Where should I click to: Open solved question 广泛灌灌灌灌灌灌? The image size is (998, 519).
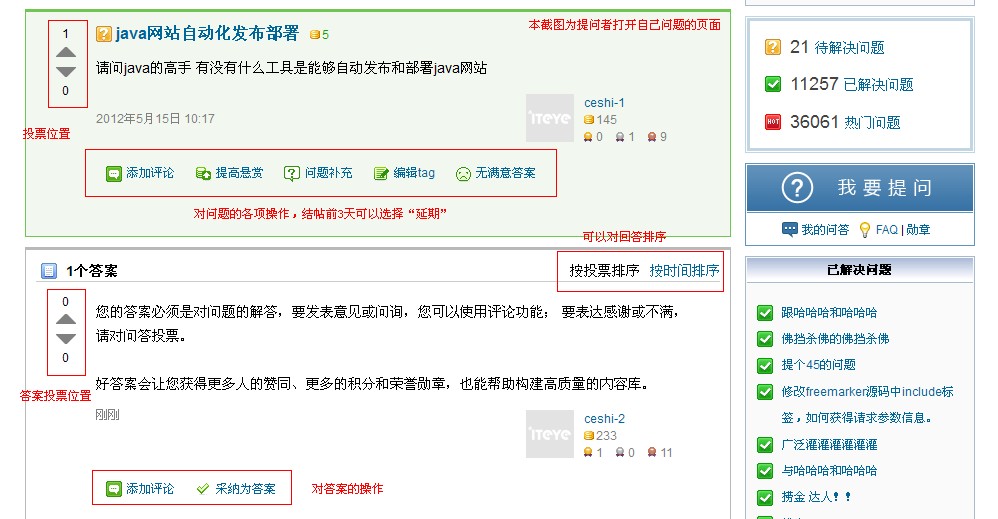tap(829, 444)
